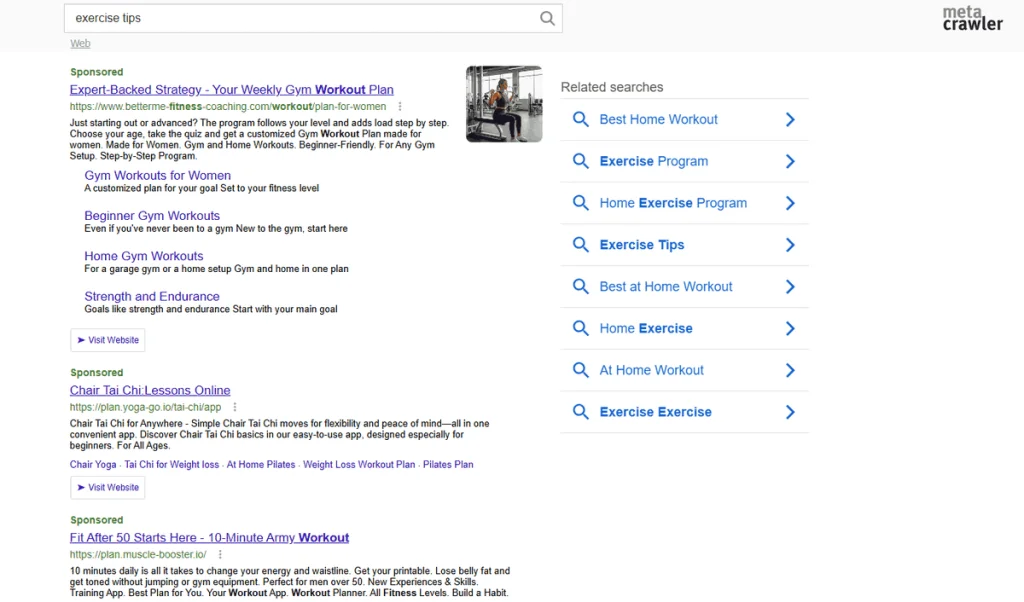Click magnifier icon beside Exercise Exercise
The image size is (1024, 602).
click(581, 412)
